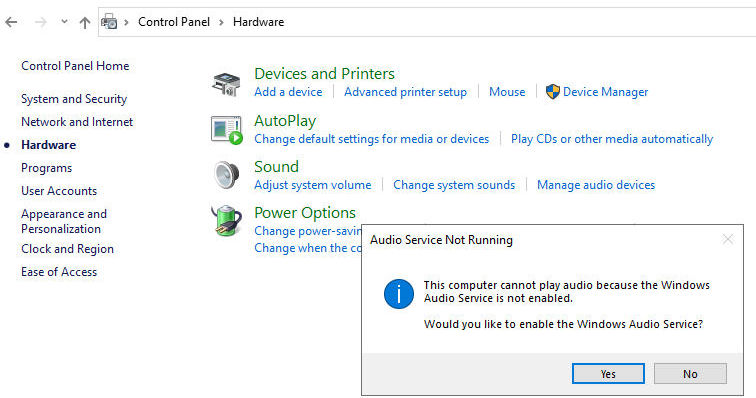Open Mouse settings link
The width and height of the screenshot is (756, 398).
[x=507, y=92]
